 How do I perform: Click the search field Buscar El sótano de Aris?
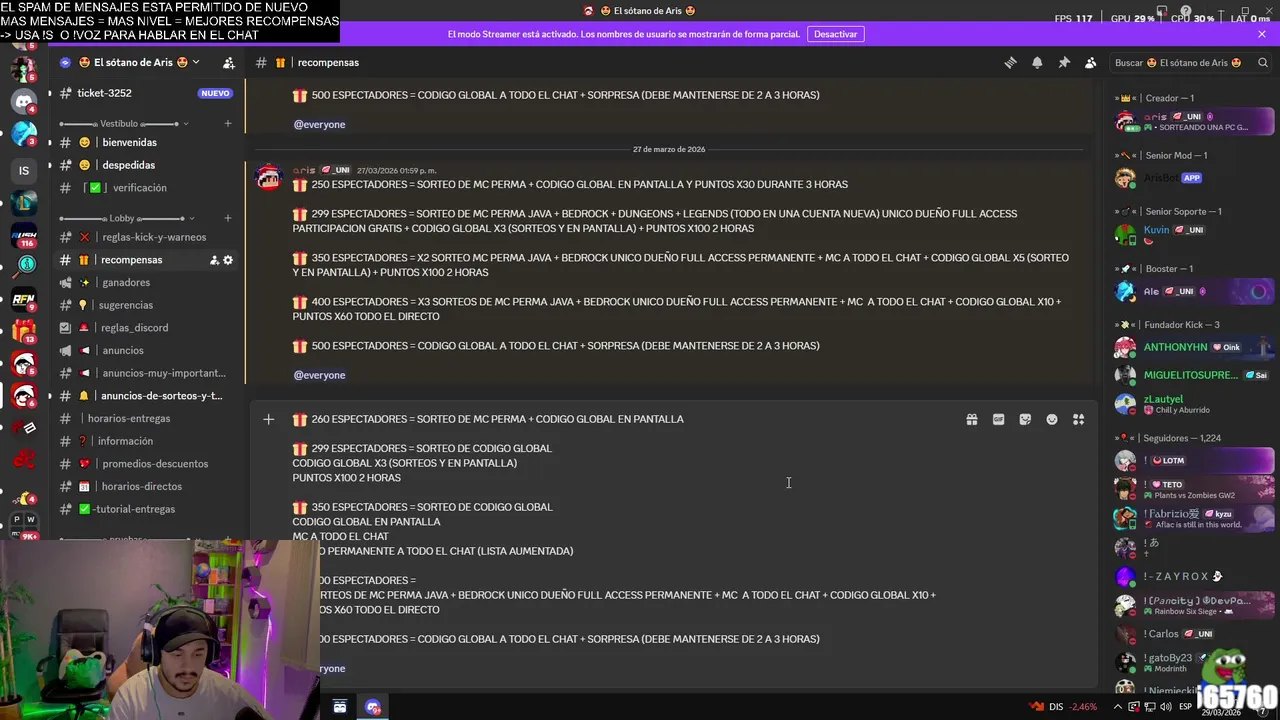(1191, 62)
